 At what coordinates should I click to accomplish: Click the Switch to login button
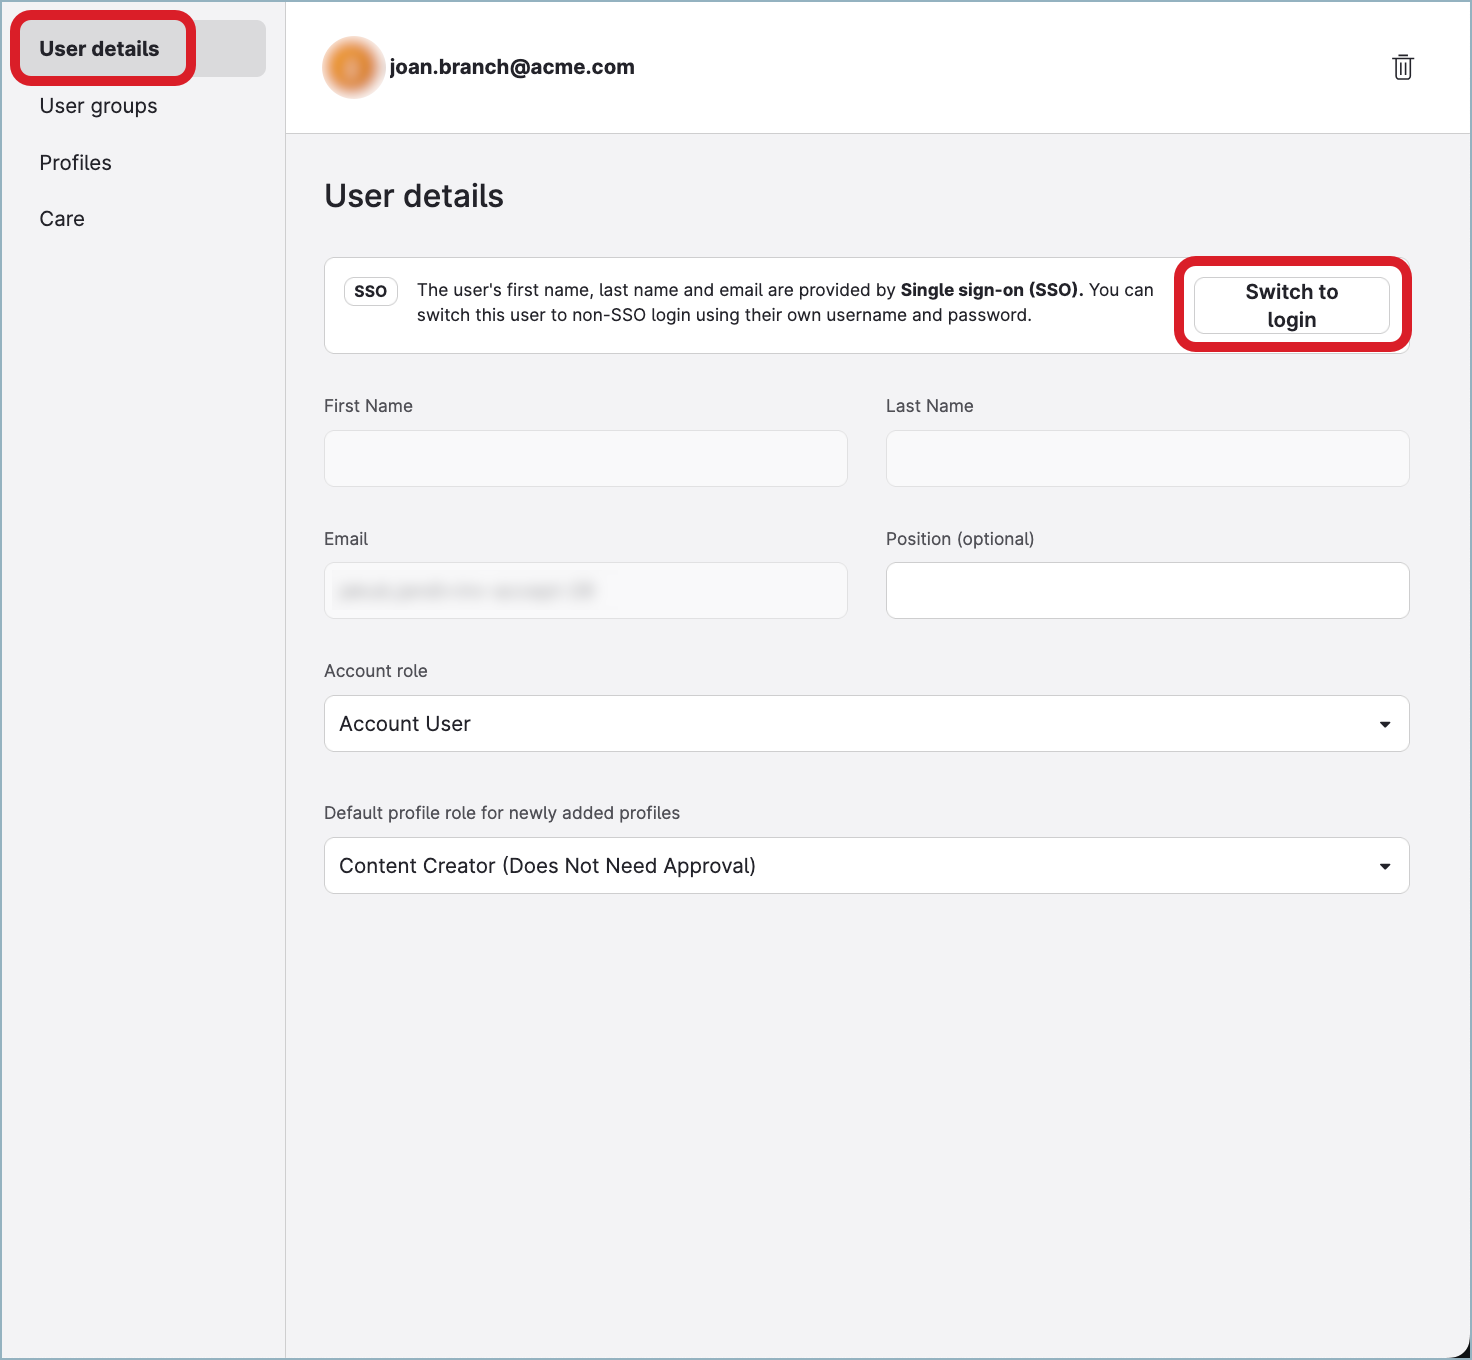click(x=1292, y=305)
